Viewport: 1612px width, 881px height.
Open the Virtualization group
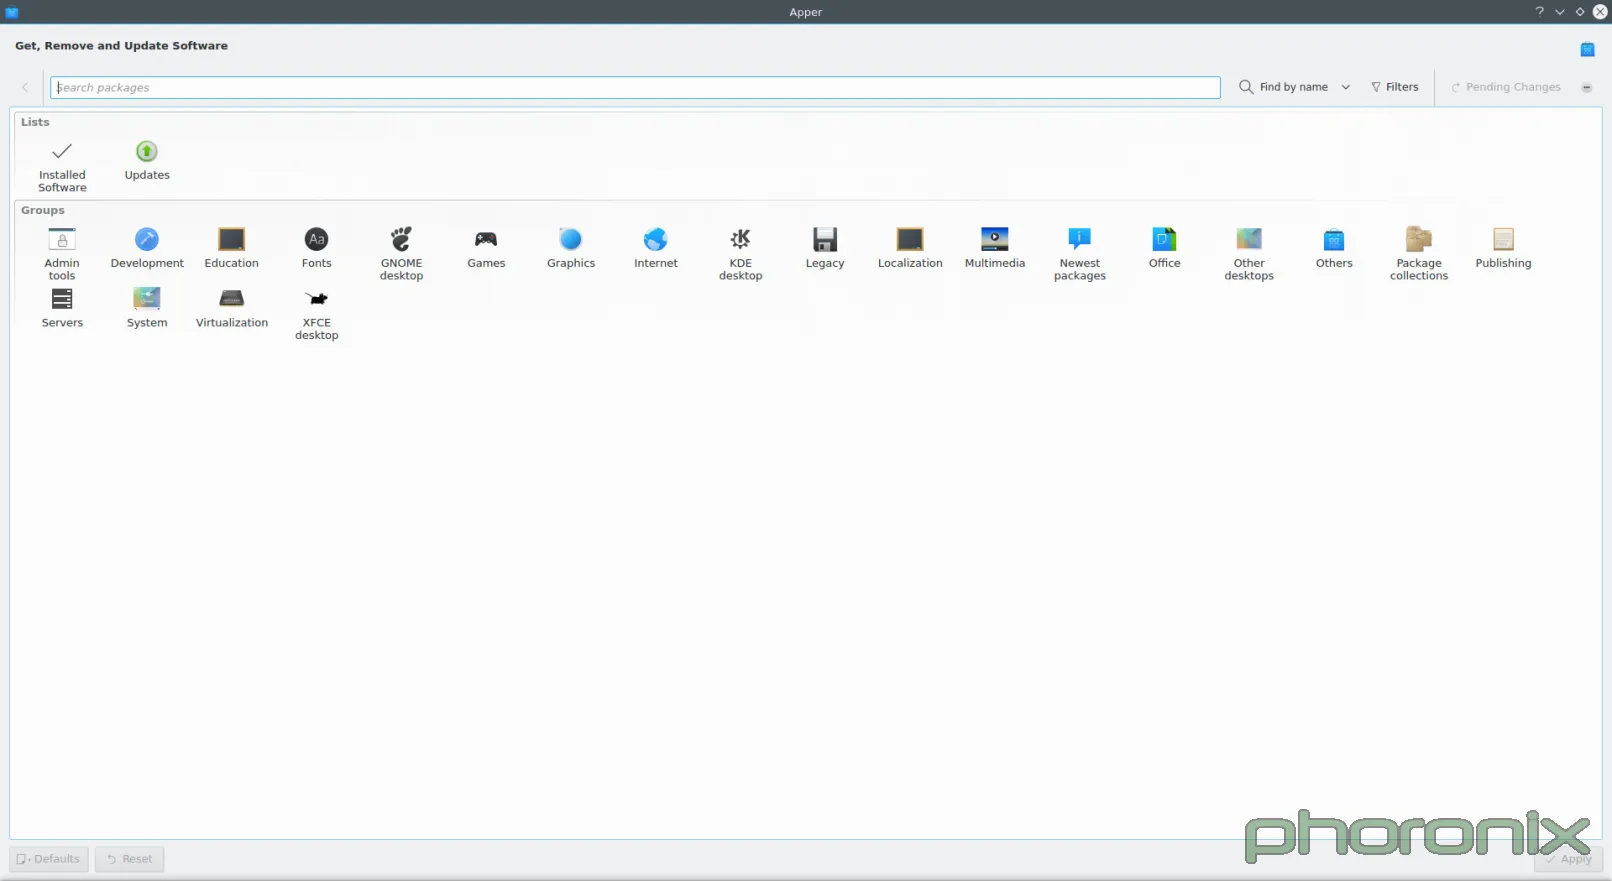coord(232,308)
